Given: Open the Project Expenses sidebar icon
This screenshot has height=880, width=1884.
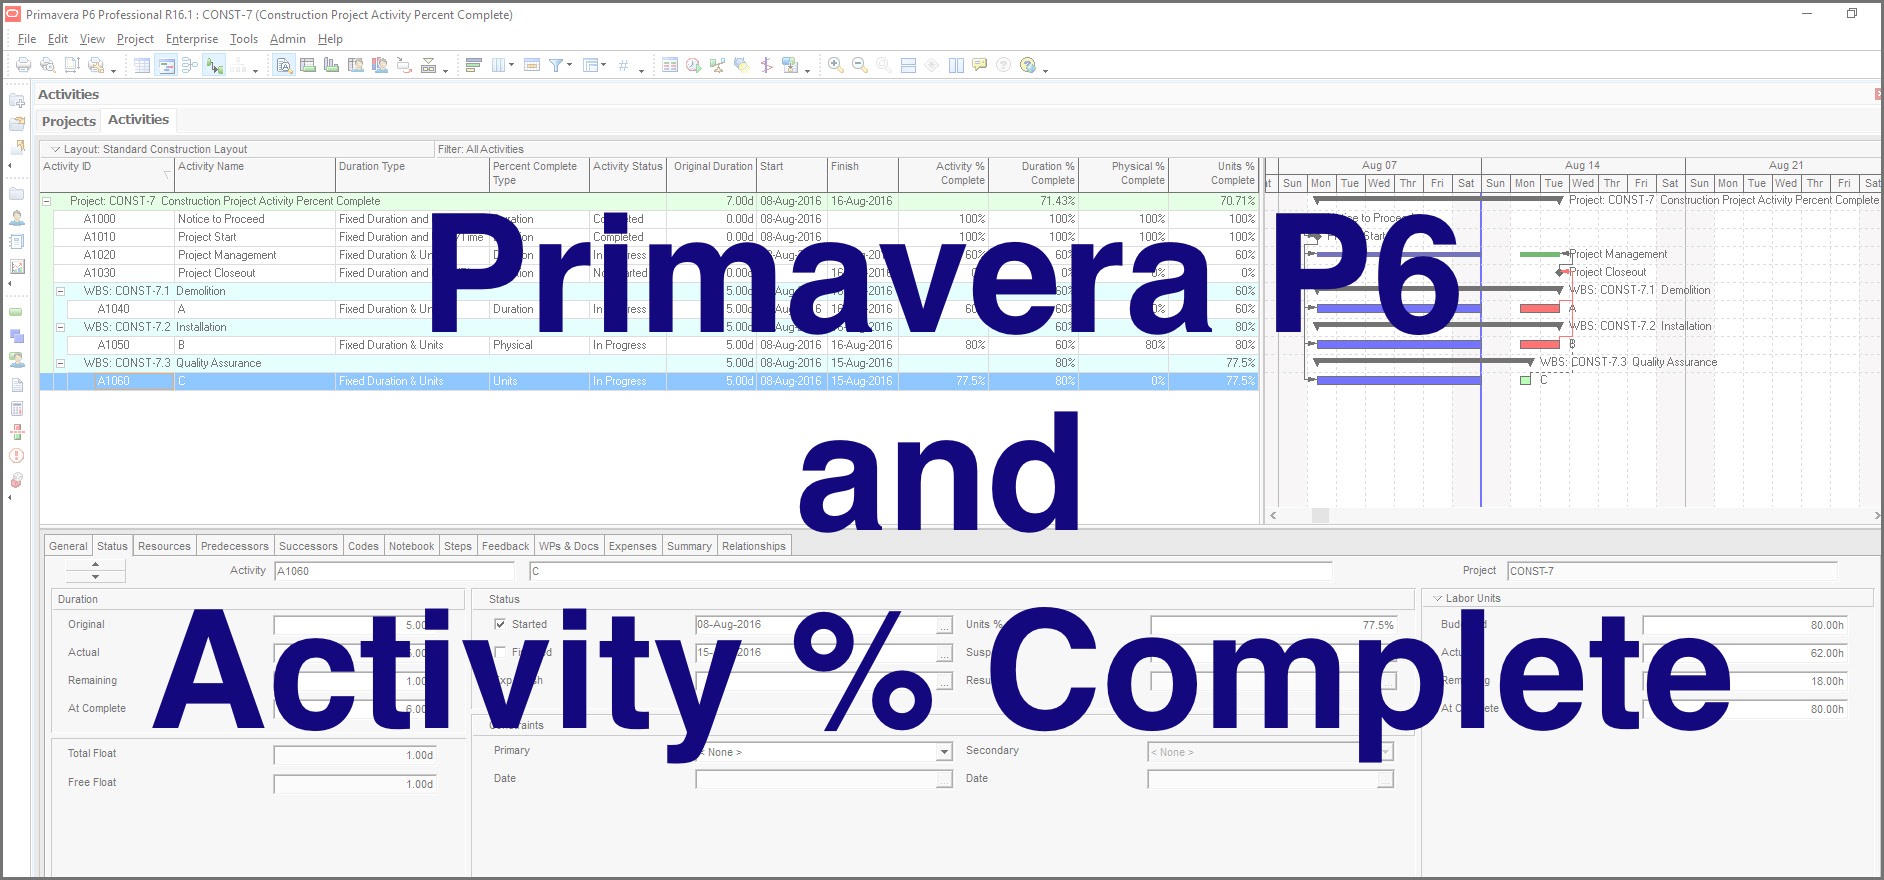Looking at the screenshot, I should click(x=17, y=408).
